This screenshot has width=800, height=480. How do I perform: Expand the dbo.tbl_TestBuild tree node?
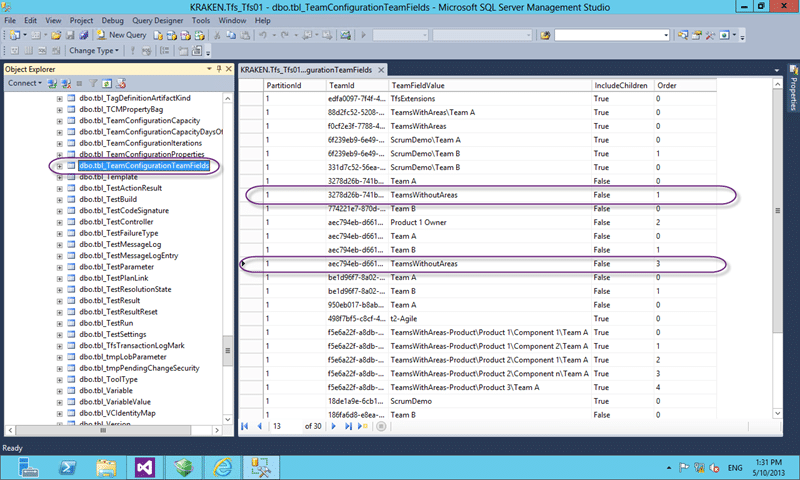point(60,199)
